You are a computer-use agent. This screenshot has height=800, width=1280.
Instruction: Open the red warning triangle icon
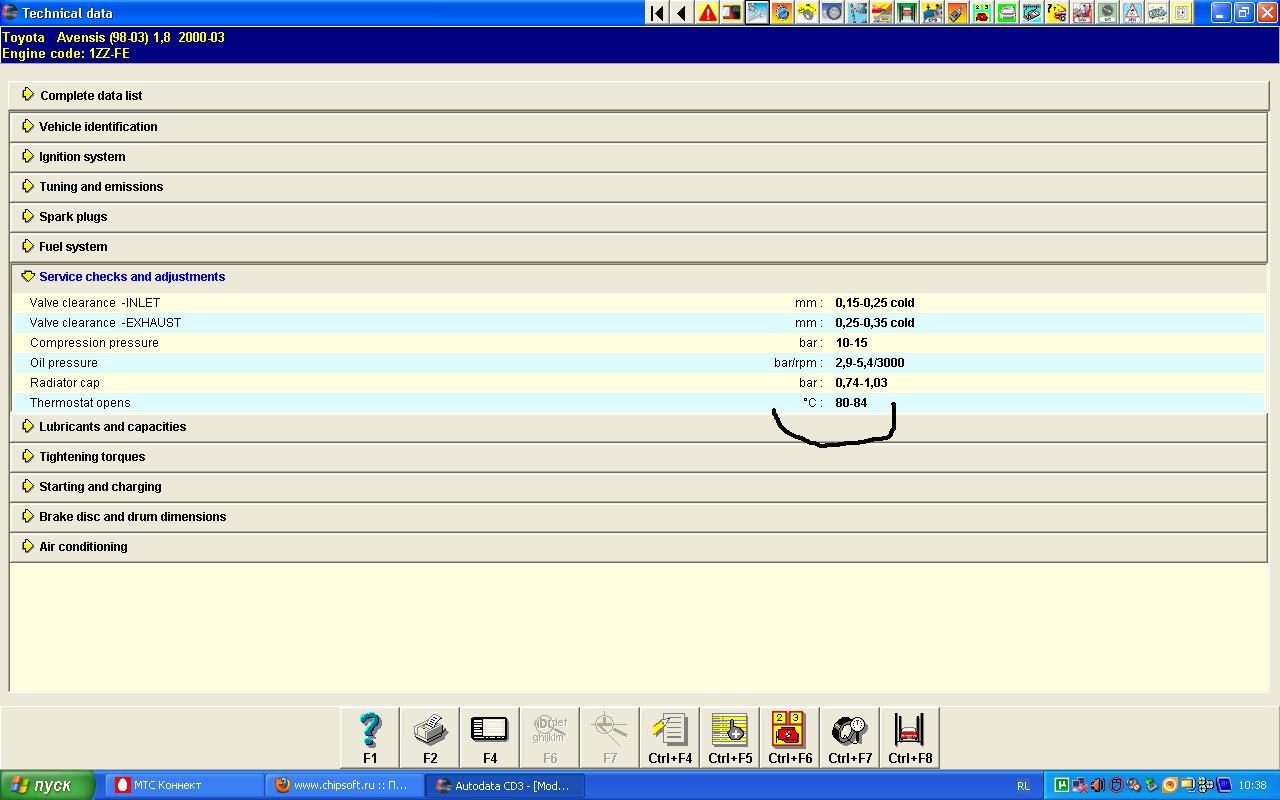tap(707, 13)
